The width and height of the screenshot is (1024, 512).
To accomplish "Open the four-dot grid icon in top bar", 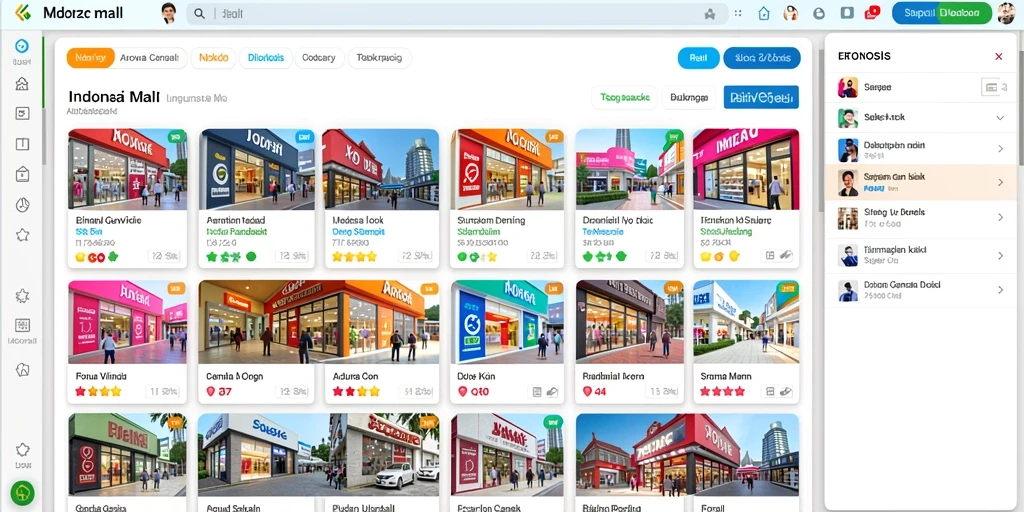I will pos(738,13).
